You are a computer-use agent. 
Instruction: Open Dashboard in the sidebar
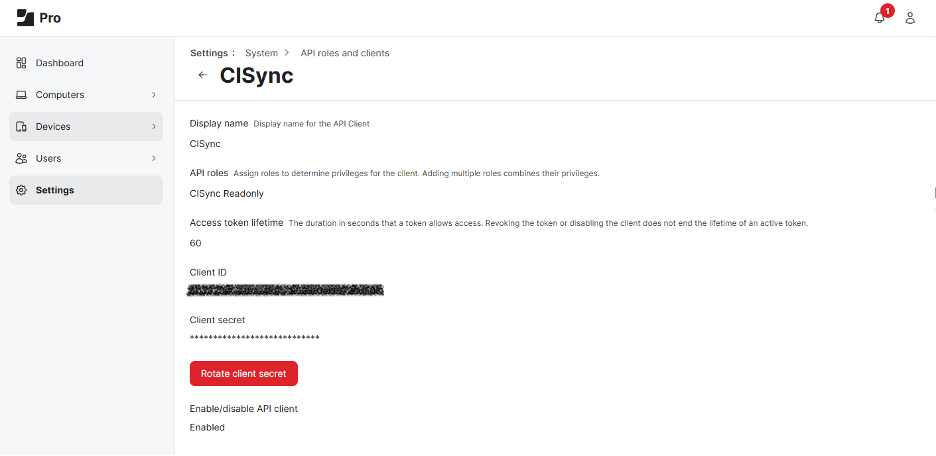[86, 63]
